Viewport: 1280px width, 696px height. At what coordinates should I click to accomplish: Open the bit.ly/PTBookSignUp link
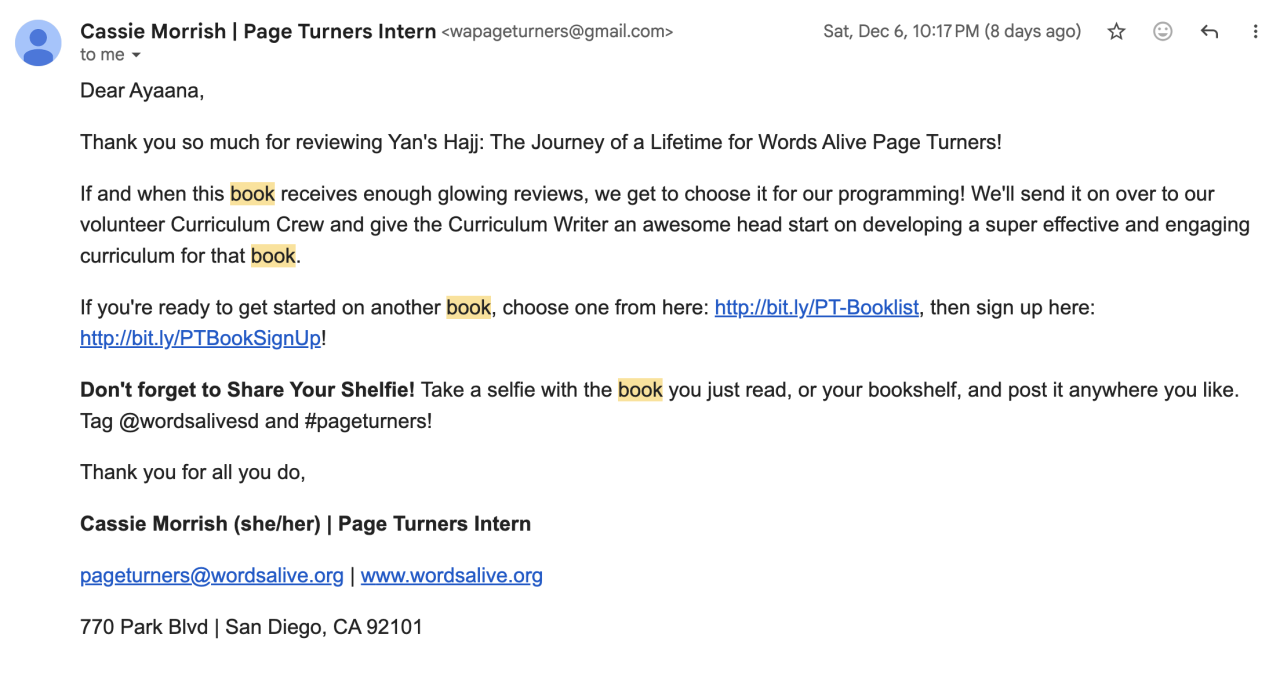click(x=200, y=339)
